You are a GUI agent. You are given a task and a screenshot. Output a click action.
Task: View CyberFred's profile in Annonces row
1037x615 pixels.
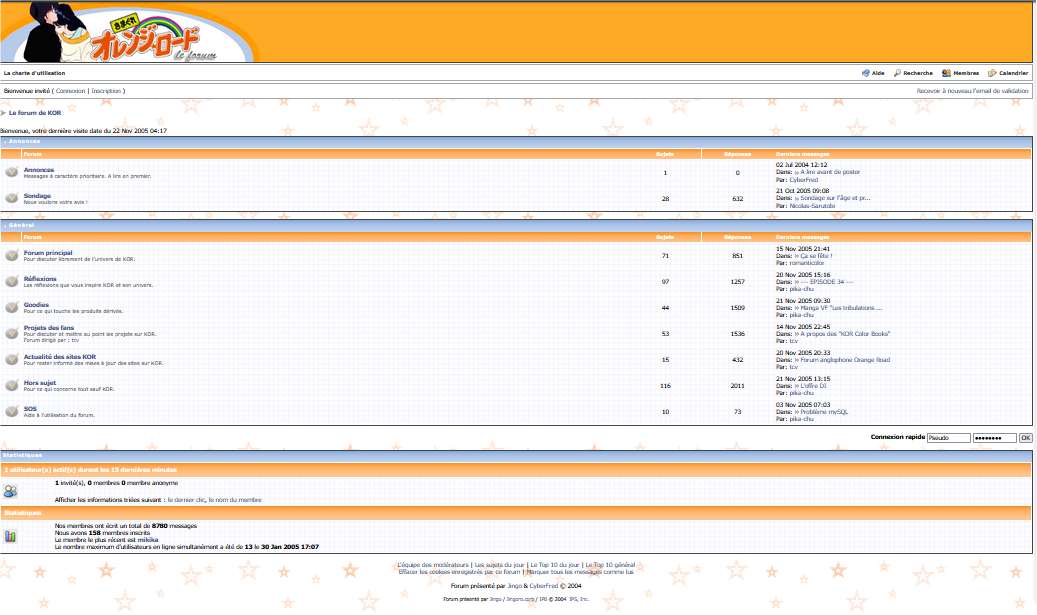coord(804,180)
